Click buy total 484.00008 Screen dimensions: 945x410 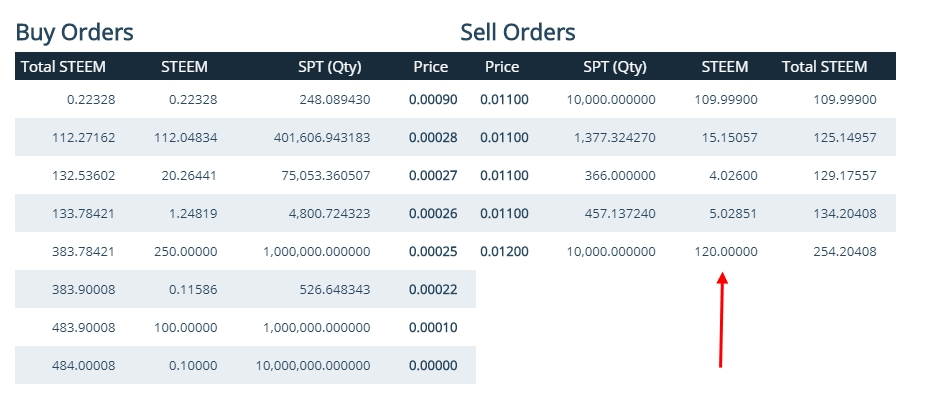coord(83,365)
